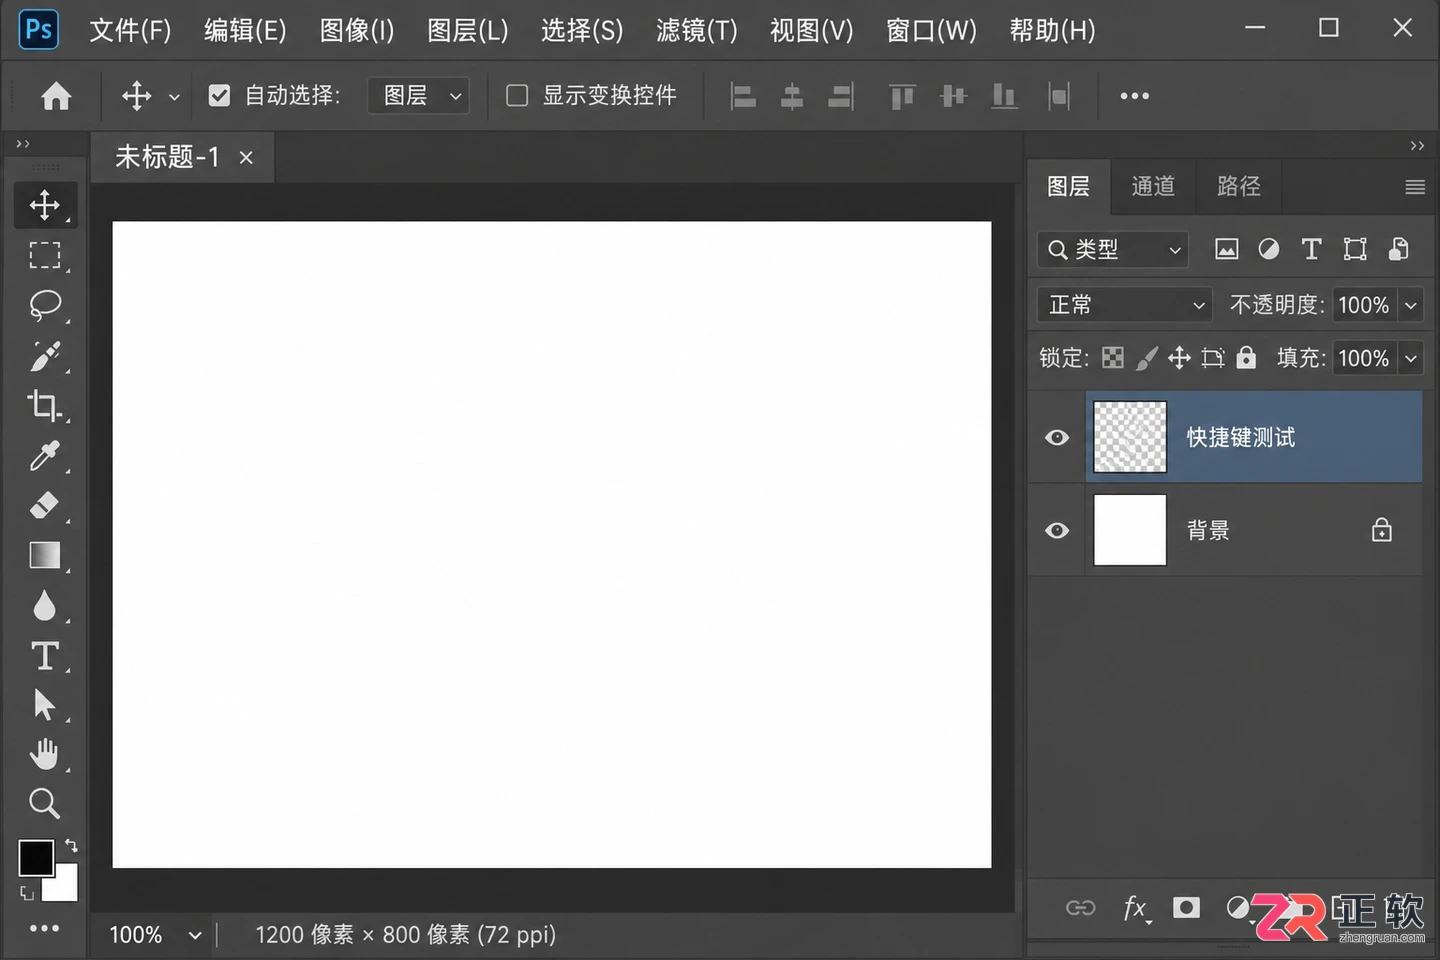Switch to the 通道 tab
1440x960 pixels.
pyautogui.click(x=1153, y=187)
